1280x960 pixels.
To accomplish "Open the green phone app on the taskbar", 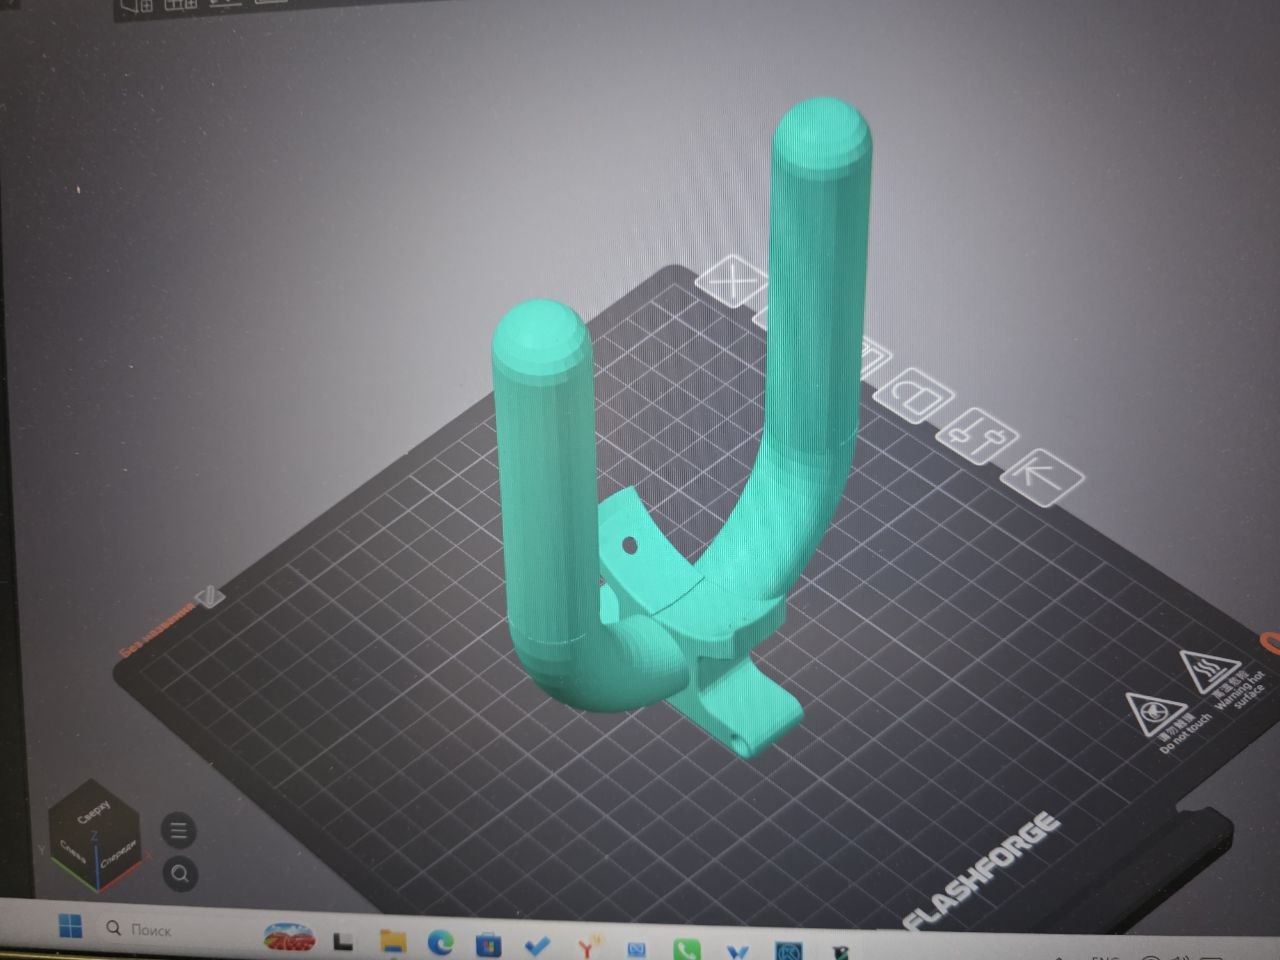I will [x=686, y=948].
